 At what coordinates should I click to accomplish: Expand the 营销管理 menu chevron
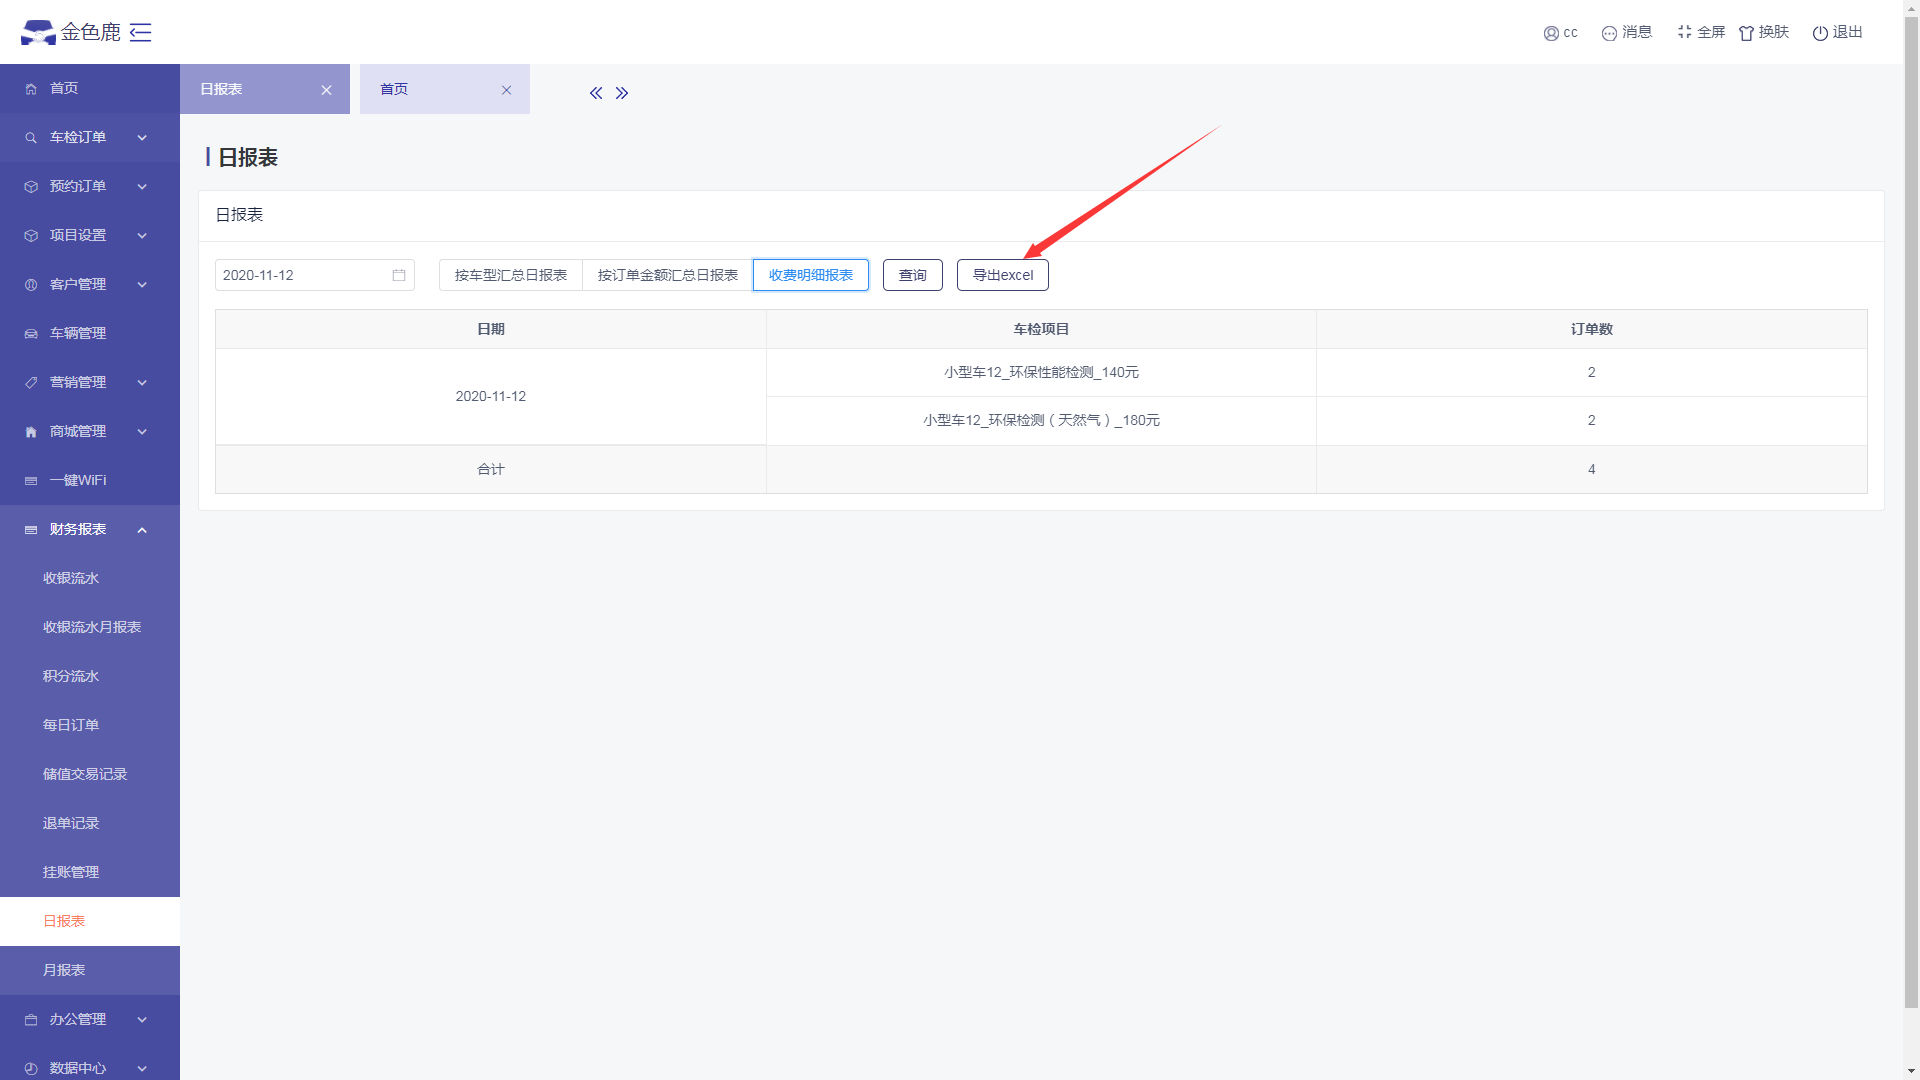pos(142,383)
